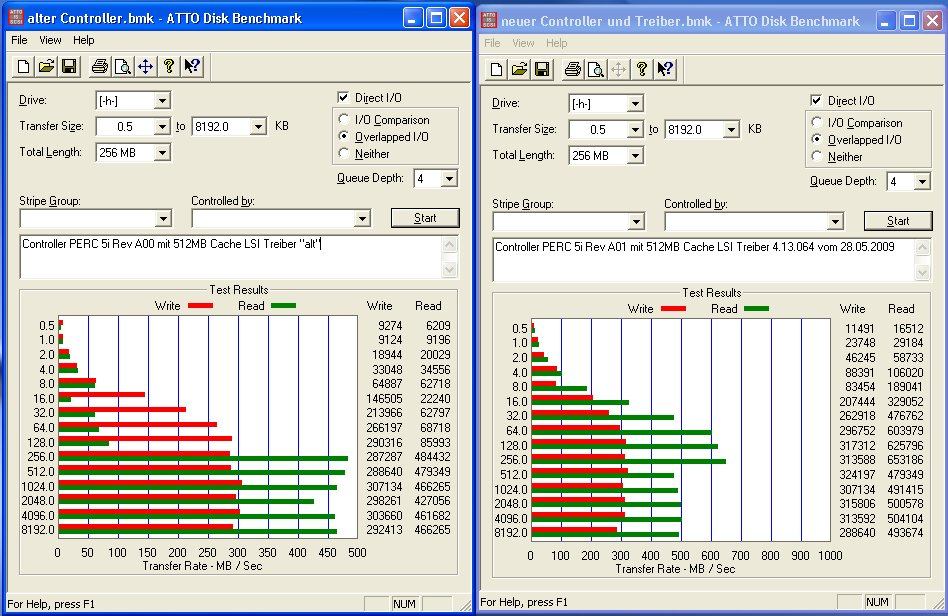Open Stripe Group dropdown in alter Controller window
The height and width of the screenshot is (616, 948).
pos(163,218)
